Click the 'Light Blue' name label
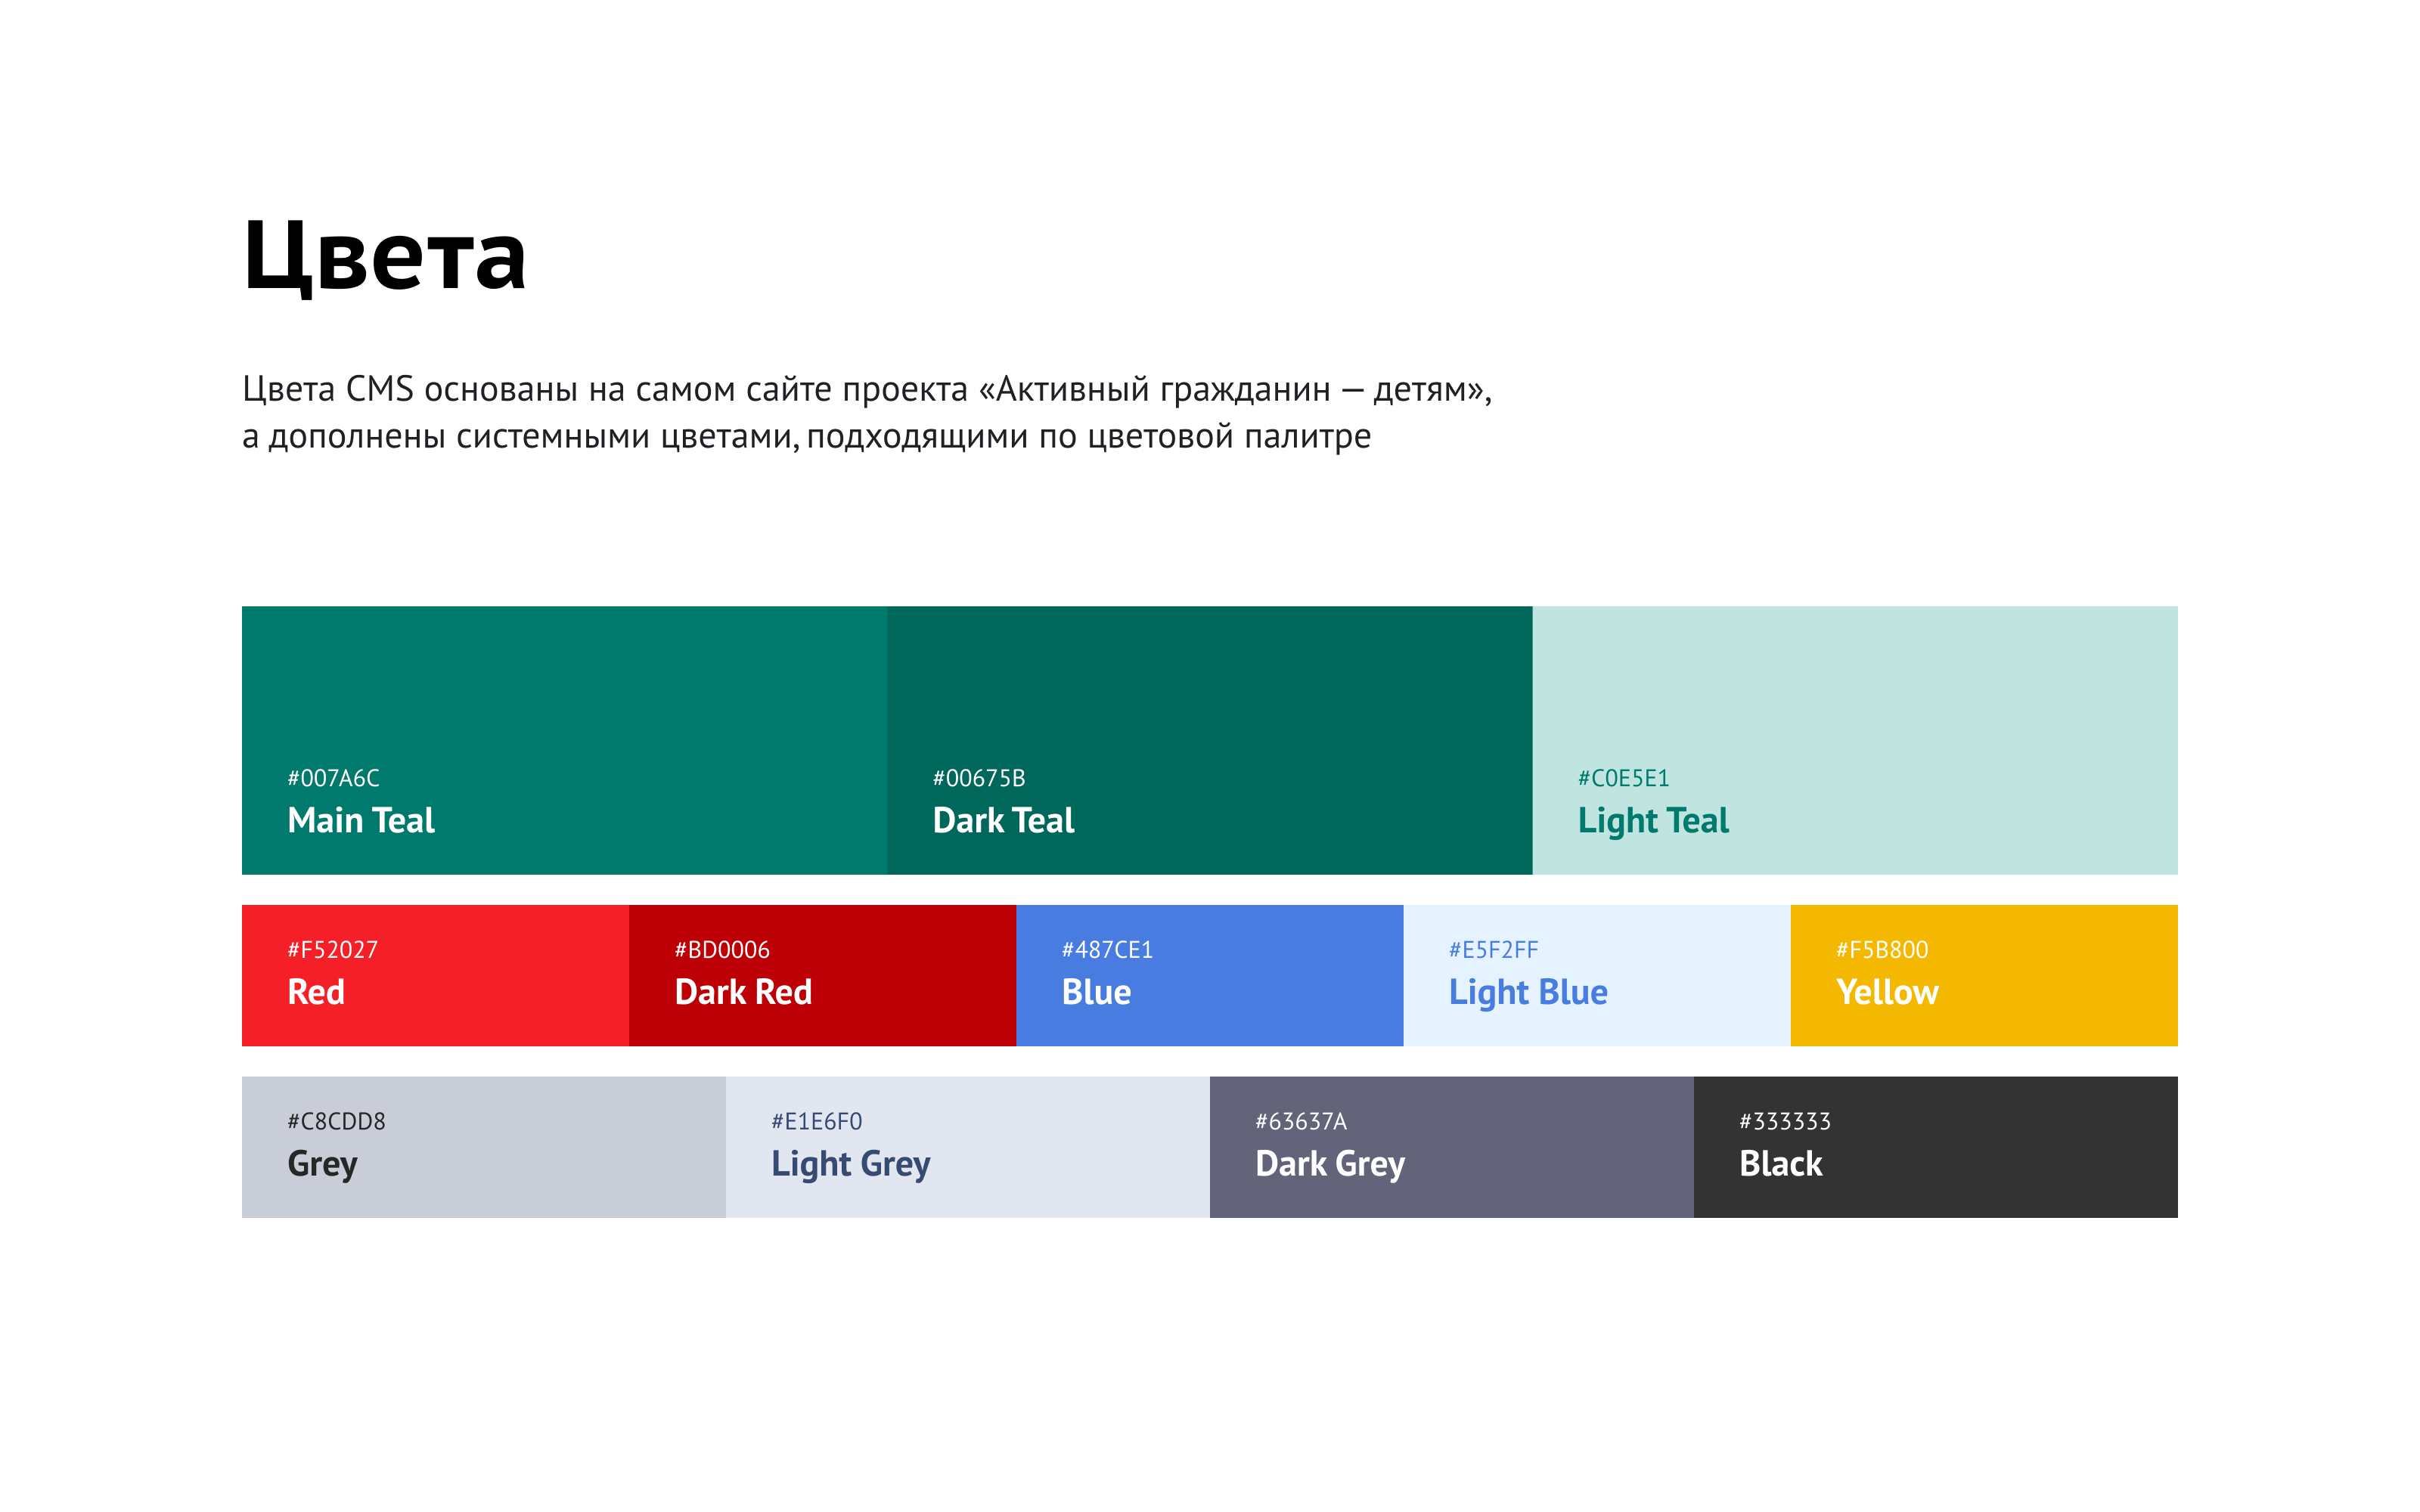The image size is (2420, 1512). [1527, 992]
